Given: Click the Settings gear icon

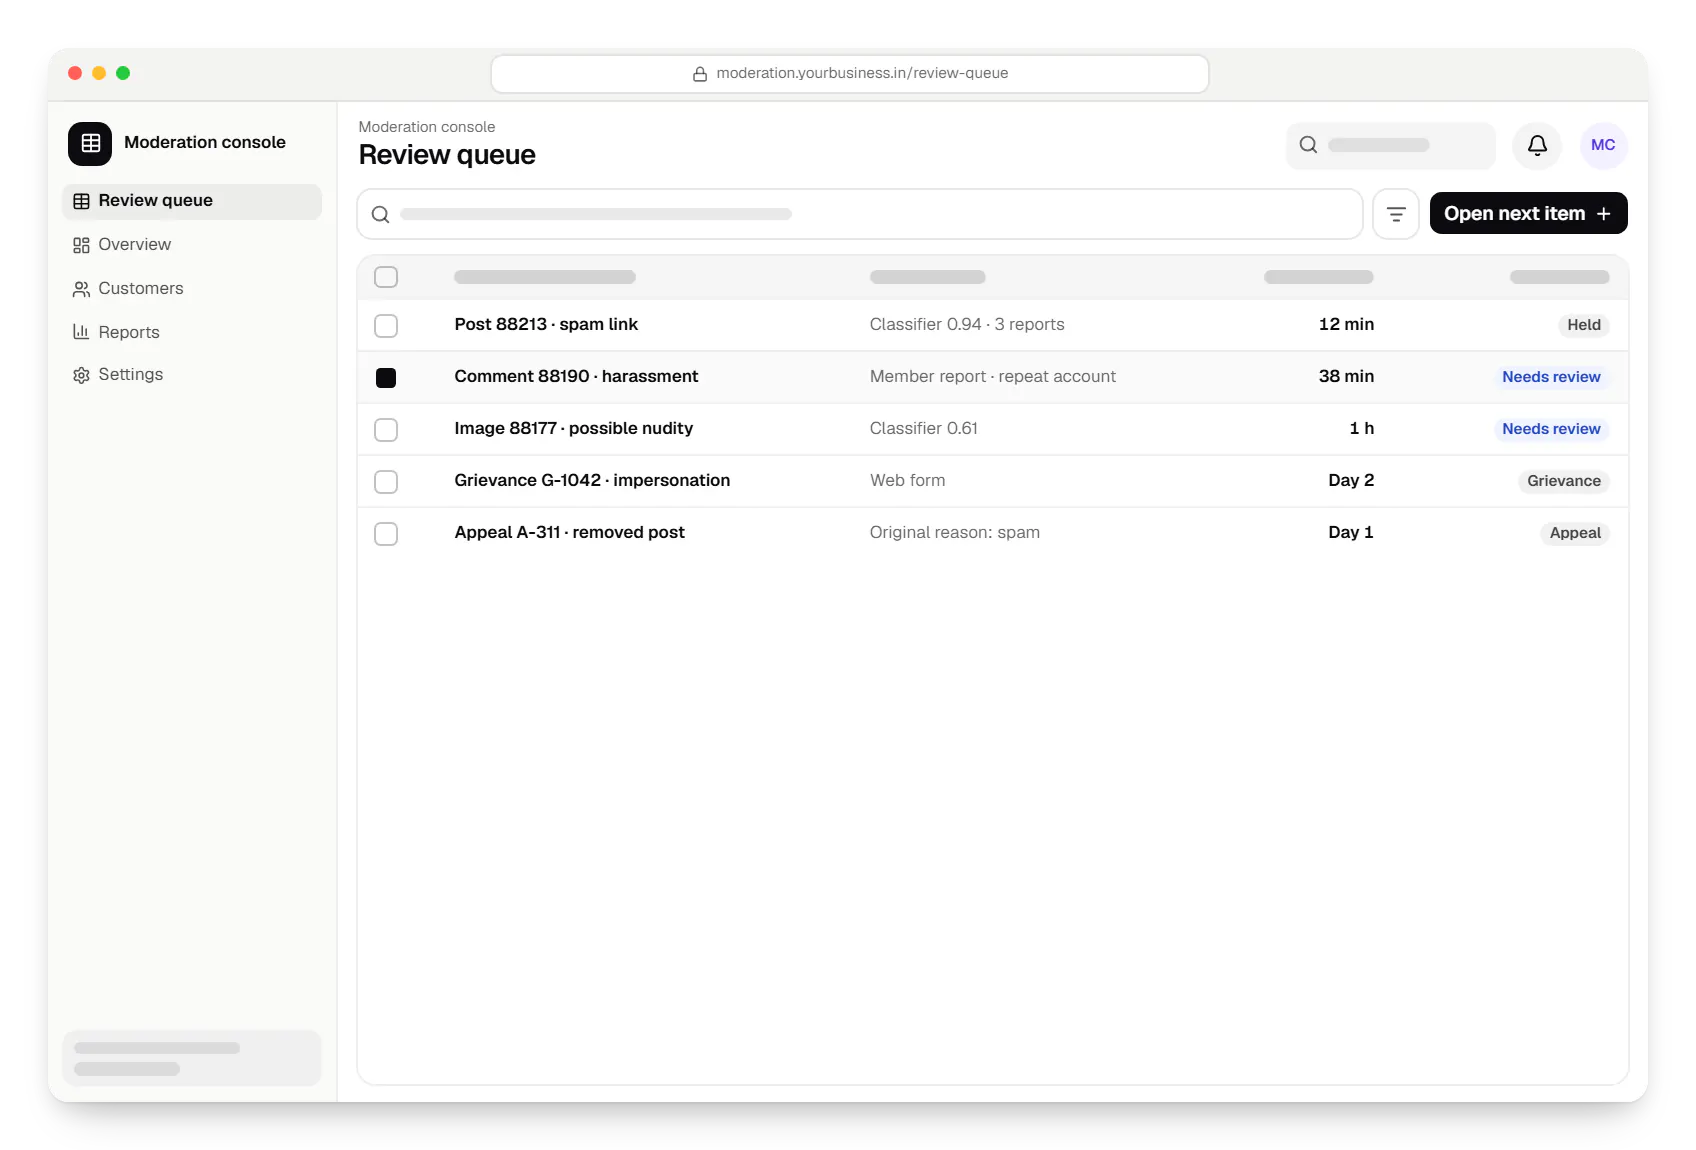Looking at the screenshot, I should [x=81, y=375].
